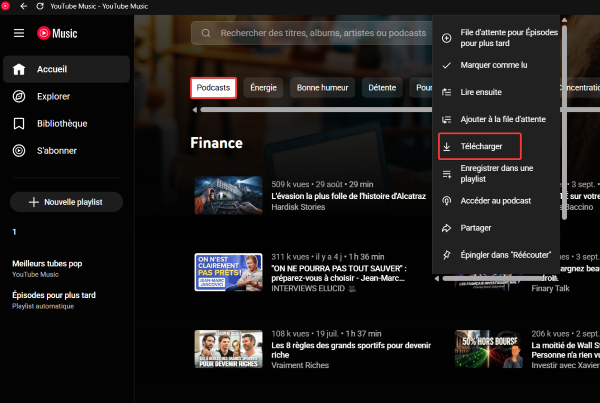This screenshot has height=403, width=600.
Task: Select the Énergie filter chip
Action: pyautogui.click(x=263, y=88)
